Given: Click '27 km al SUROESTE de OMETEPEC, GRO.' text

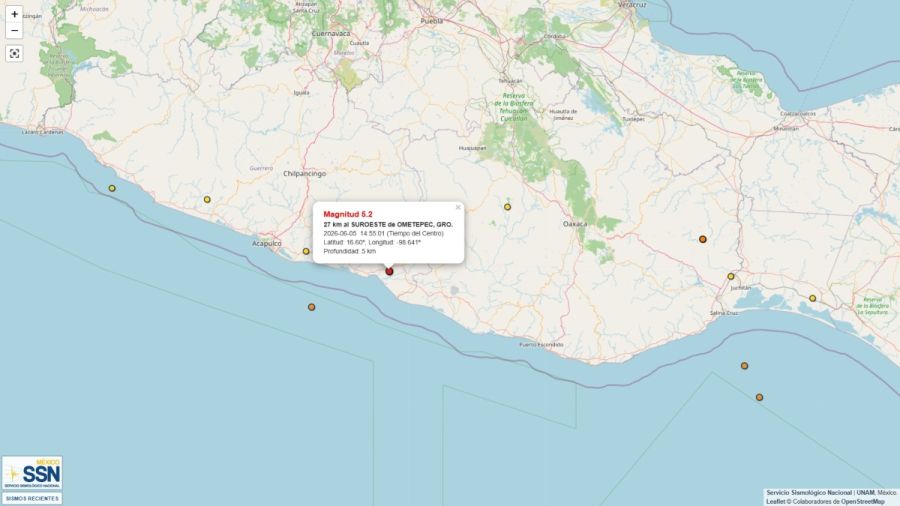Looking at the screenshot, I should pyautogui.click(x=388, y=224).
